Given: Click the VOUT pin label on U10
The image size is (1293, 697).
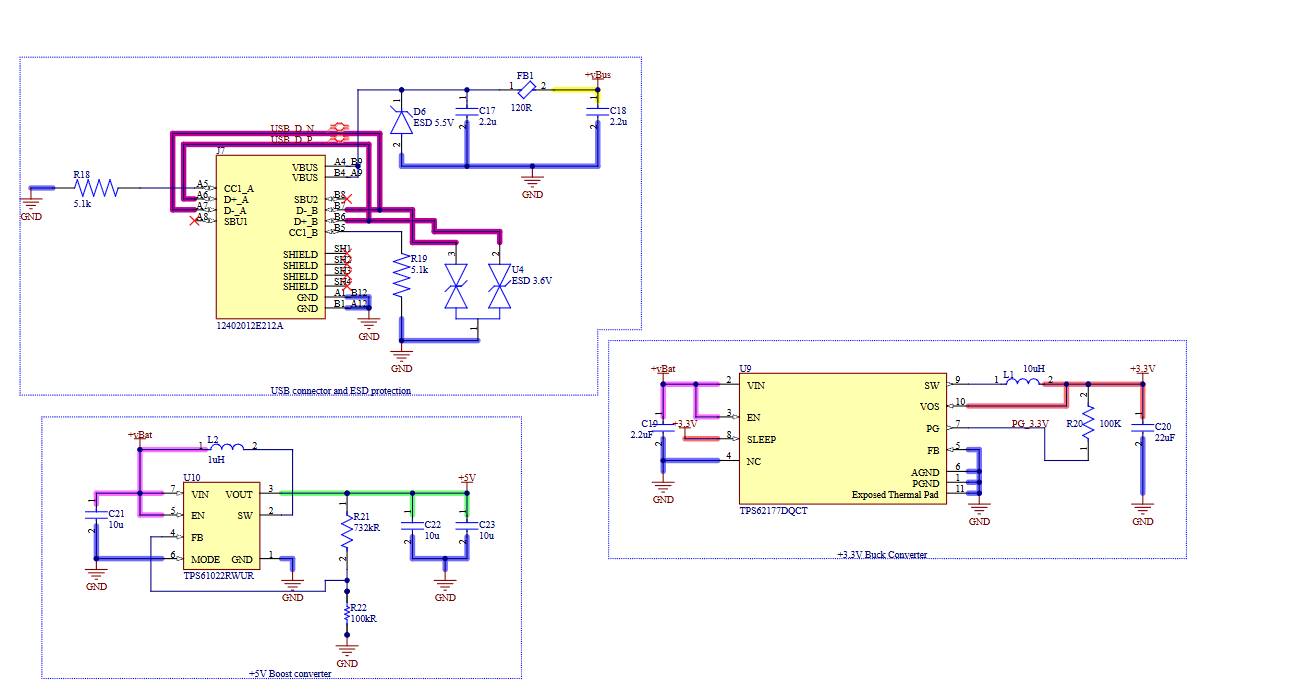Looking at the screenshot, I should coord(239,493).
